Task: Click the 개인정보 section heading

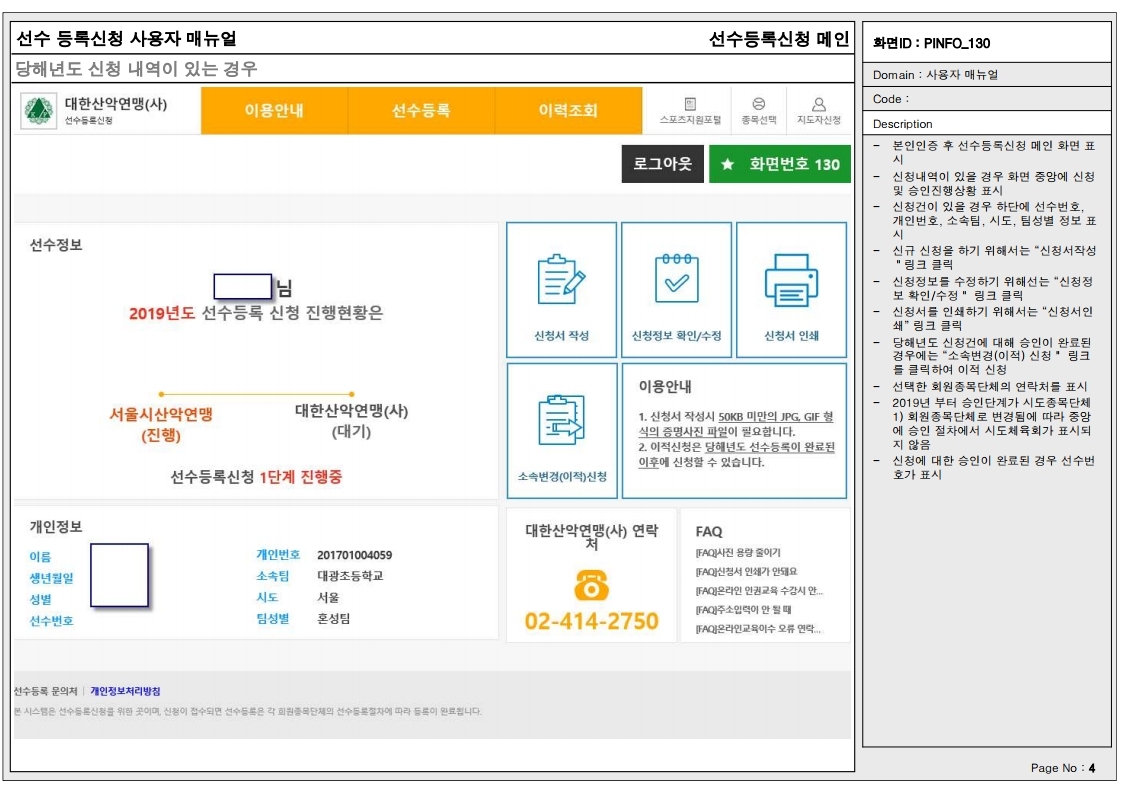Action: [x=56, y=527]
